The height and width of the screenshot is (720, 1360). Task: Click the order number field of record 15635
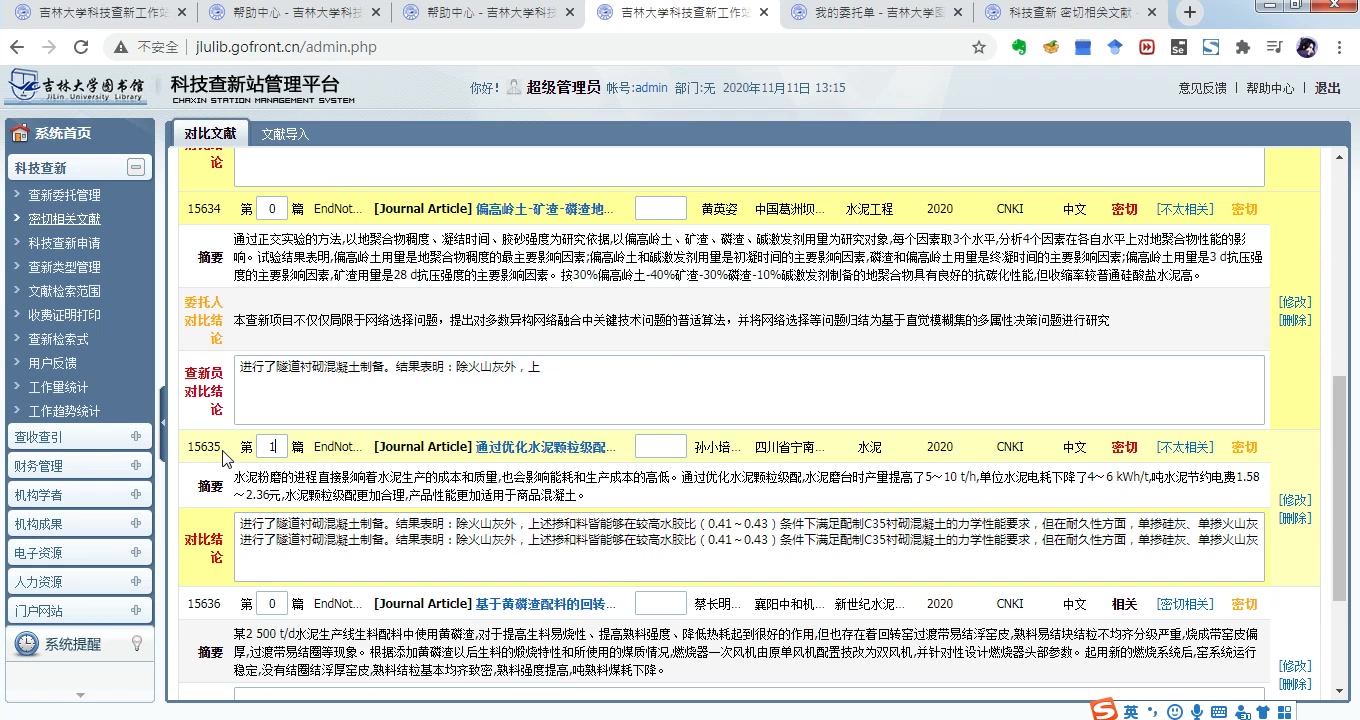[272, 447]
